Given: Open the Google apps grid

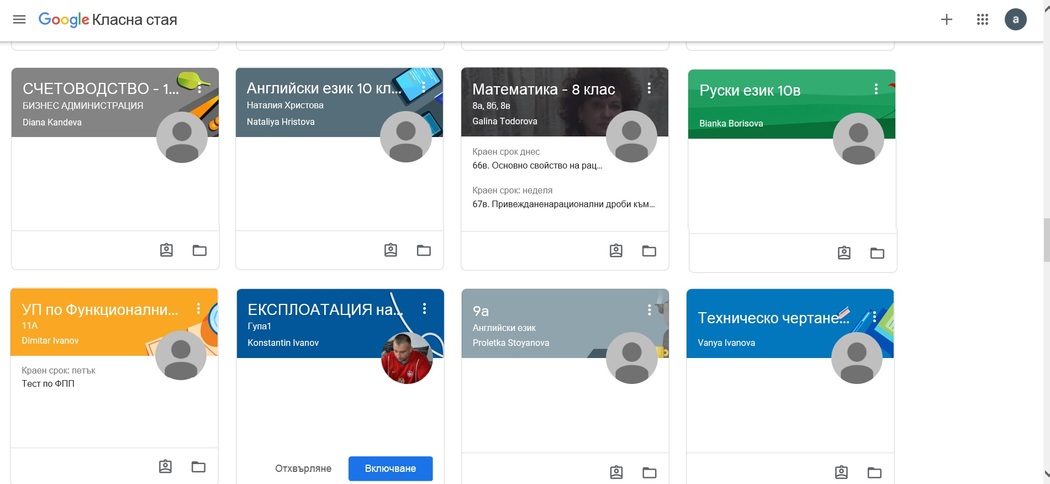Looking at the screenshot, I should tap(982, 20).
